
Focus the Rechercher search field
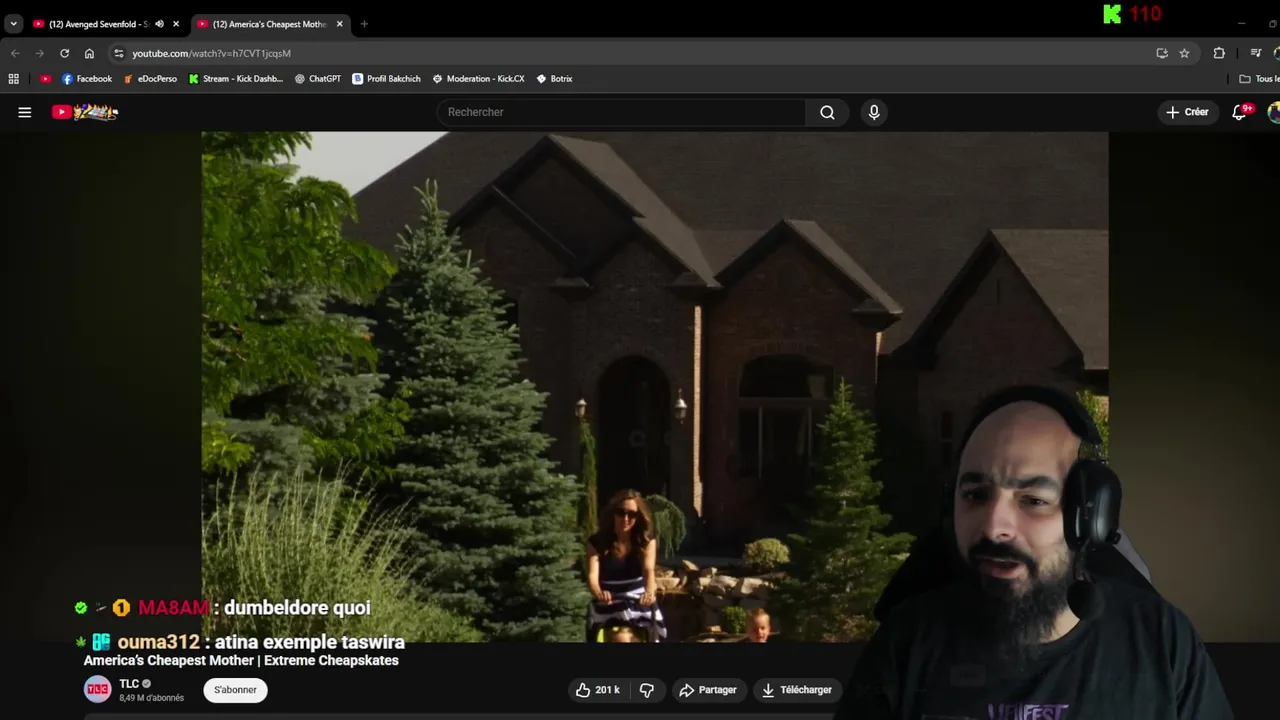(620, 112)
